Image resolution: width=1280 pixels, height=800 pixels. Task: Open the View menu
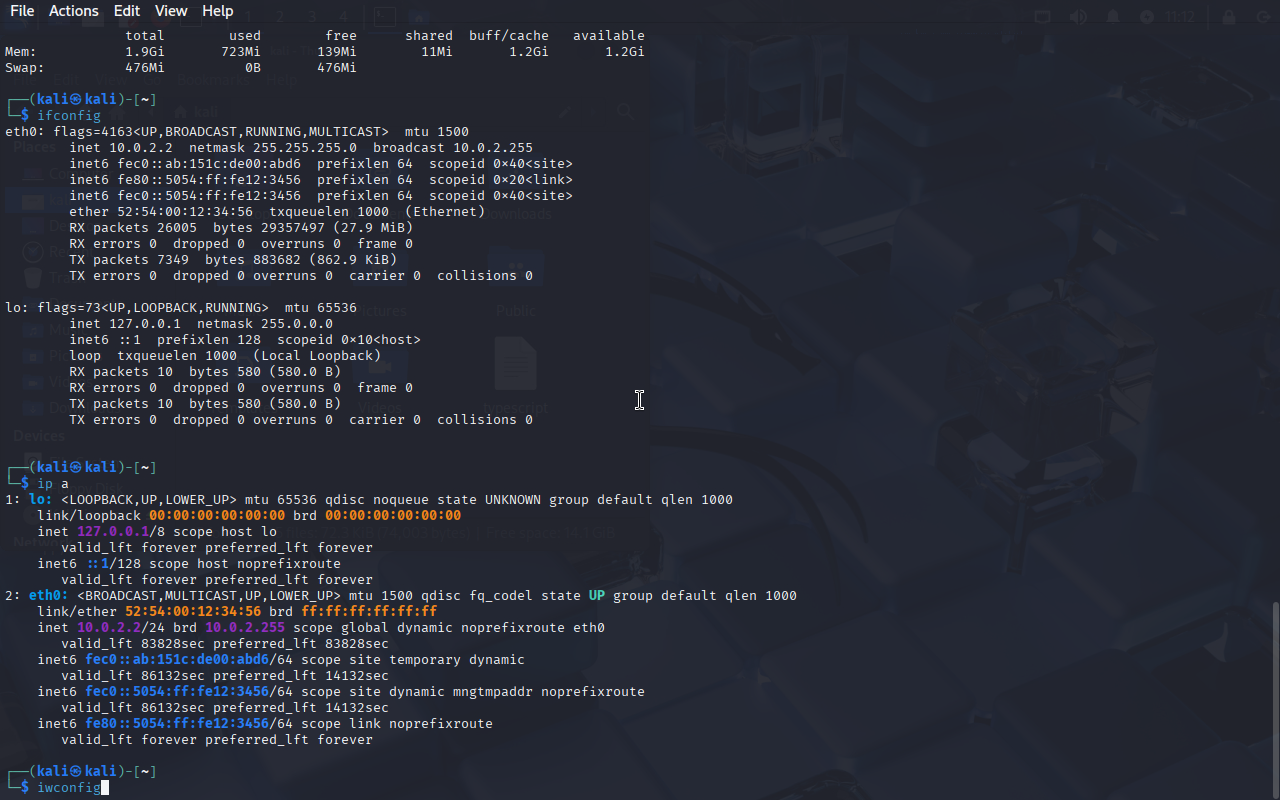pos(171,11)
